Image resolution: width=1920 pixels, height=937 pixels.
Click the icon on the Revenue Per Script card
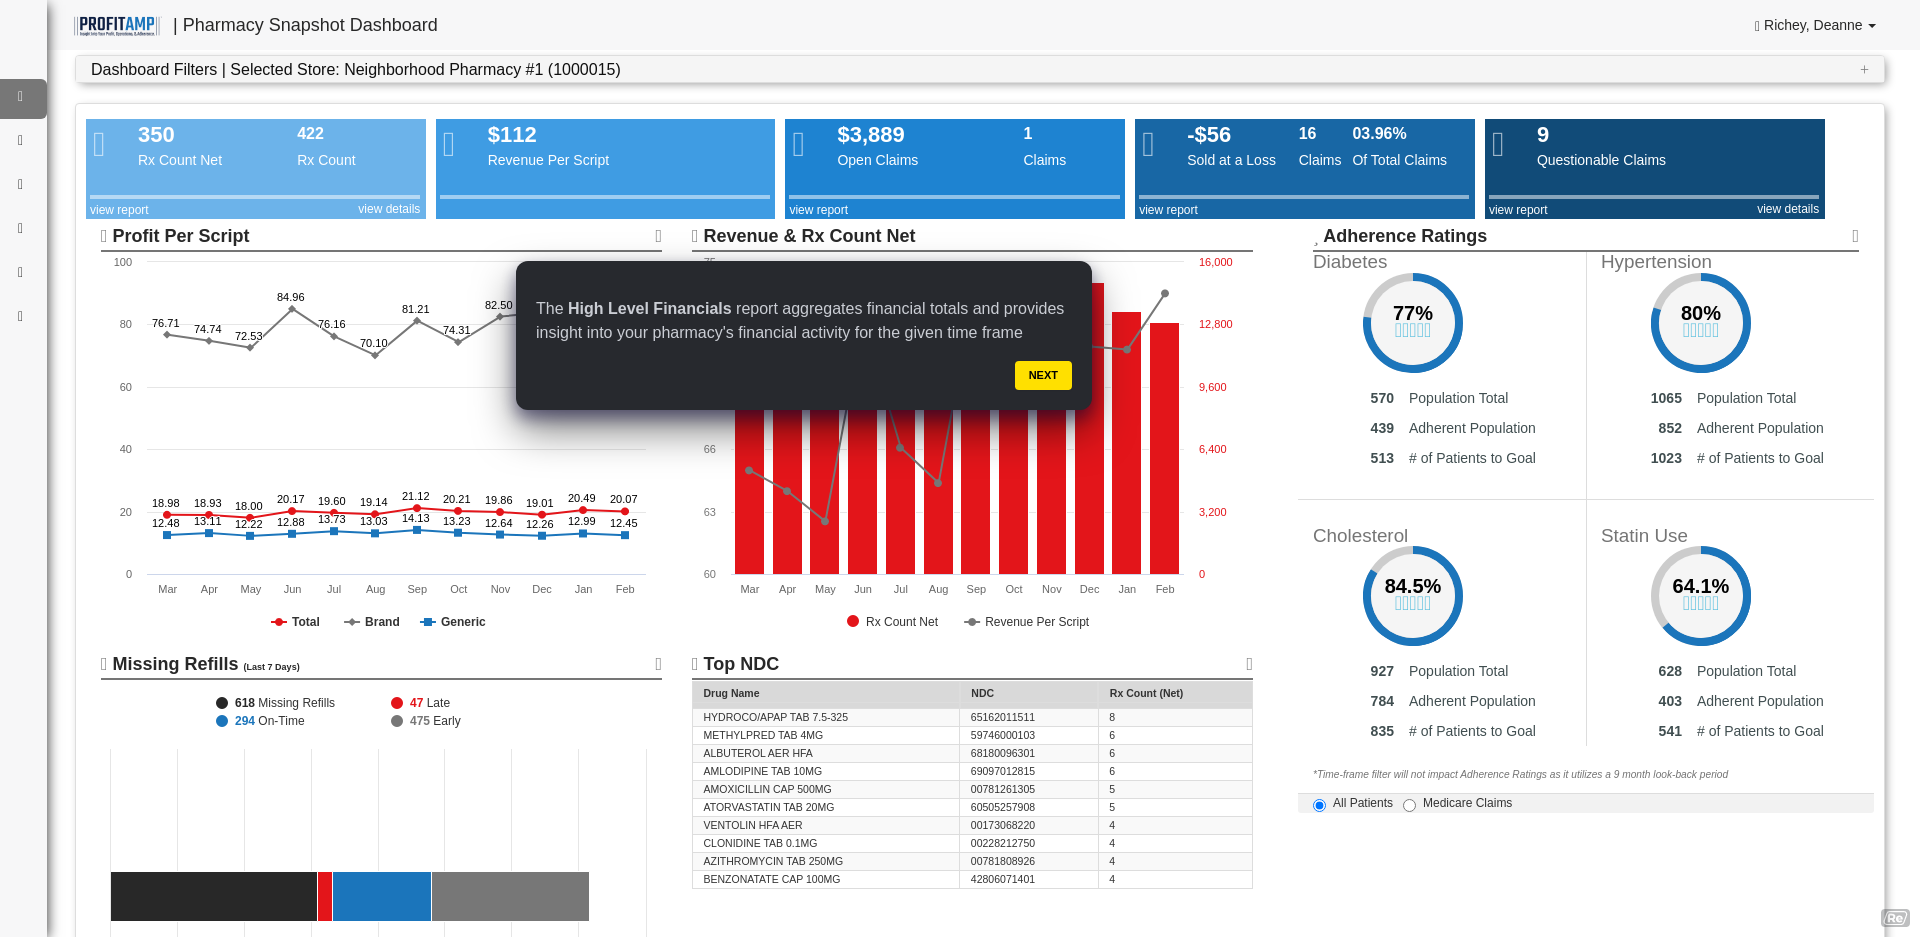[x=449, y=145]
